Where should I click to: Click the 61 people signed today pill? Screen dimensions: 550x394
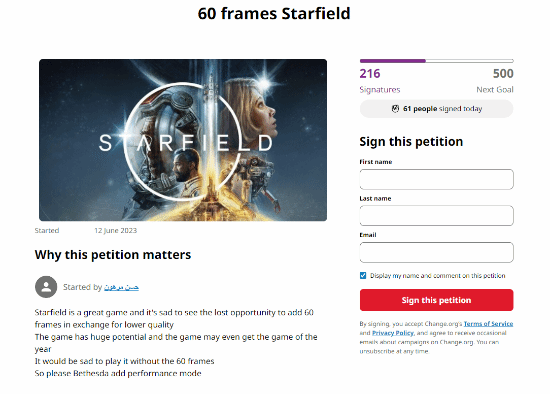tap(436, 109)
